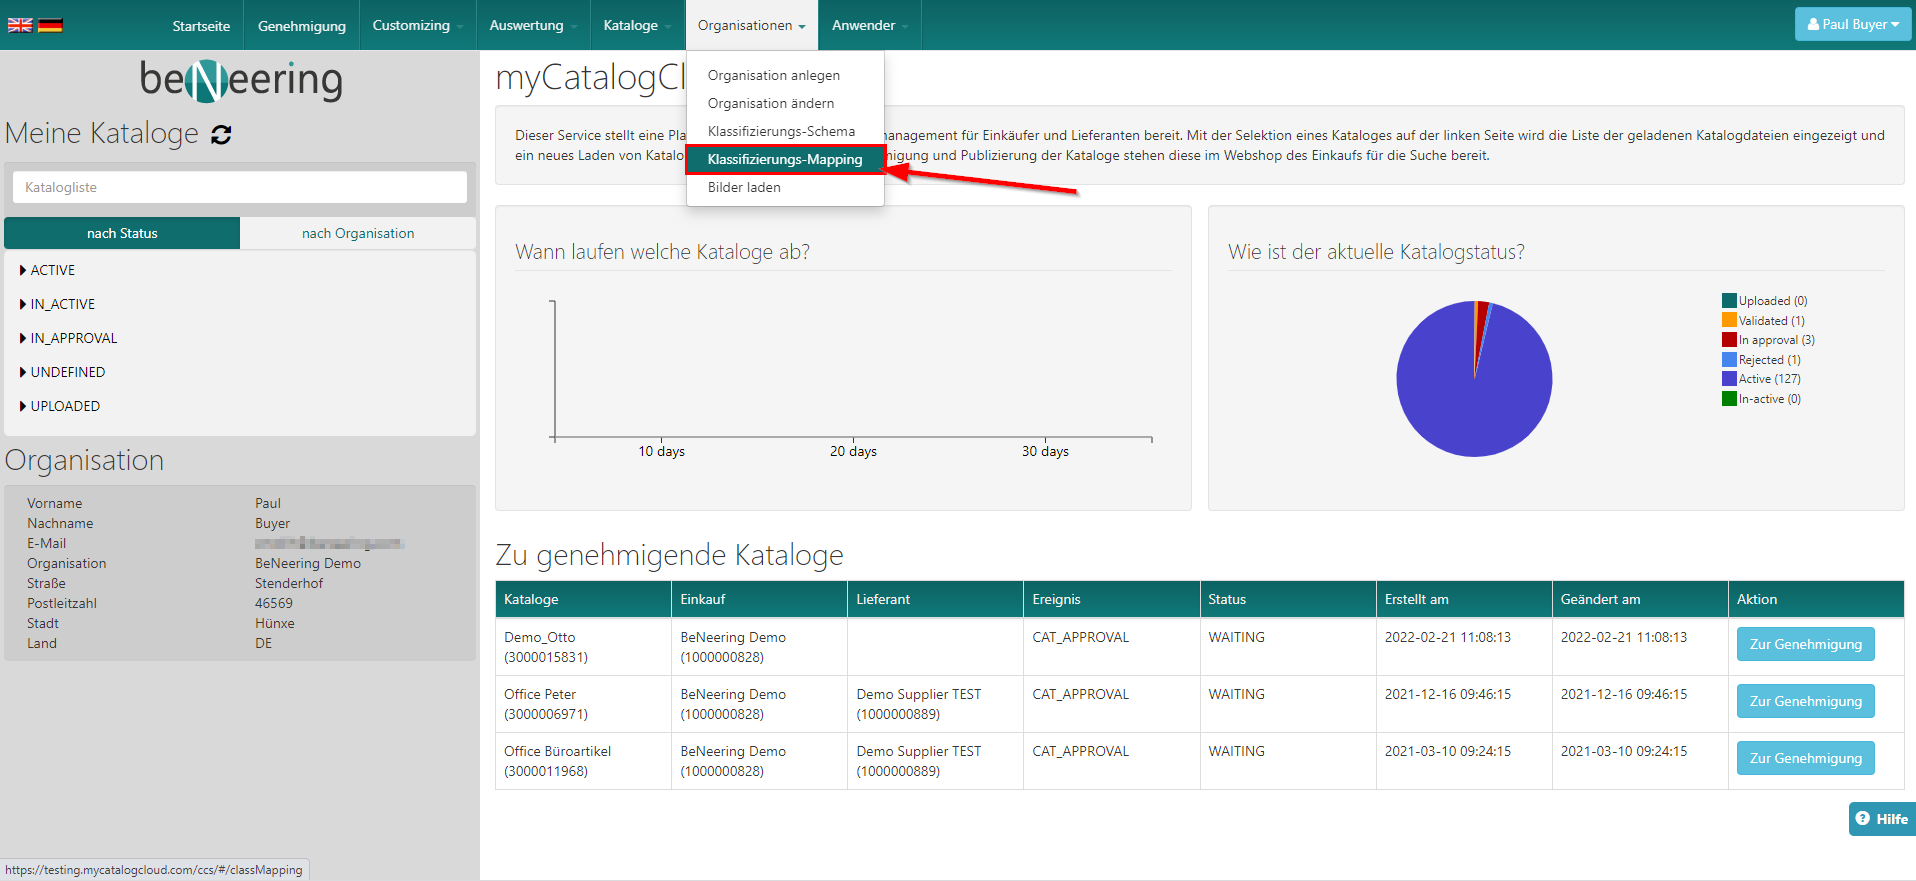Click the Validated legend orange square

click(x=1729, y=320)
